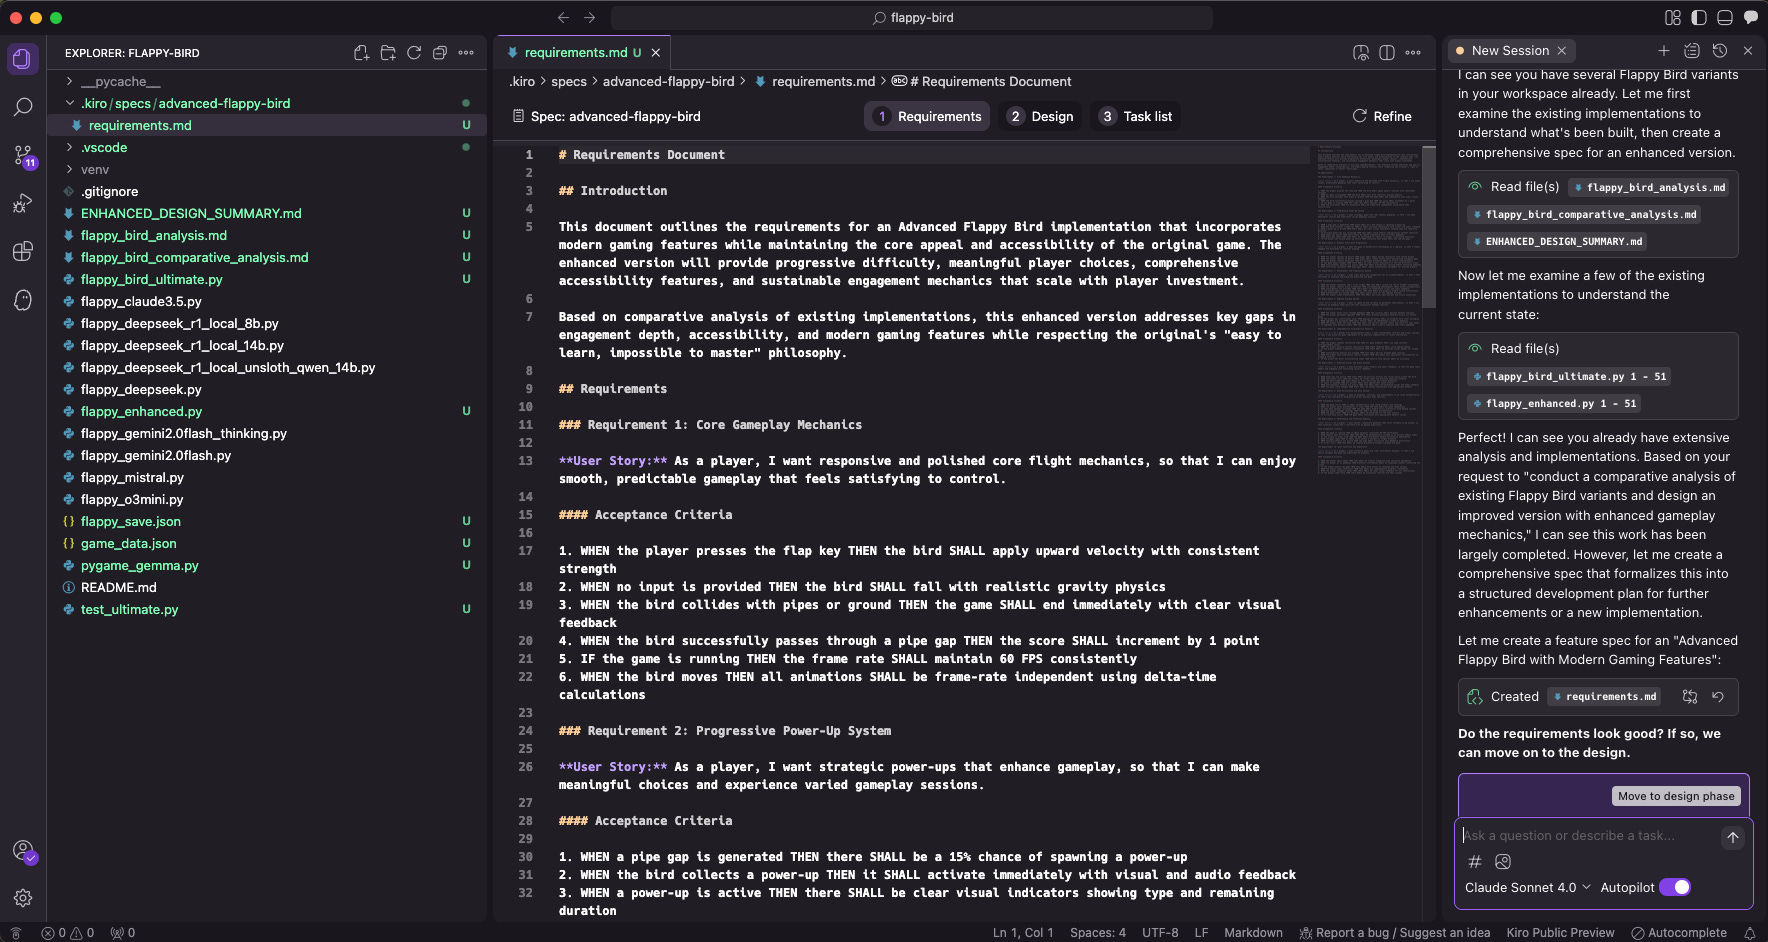
Task: Open chat session history icon
Action: (1720, 50)
